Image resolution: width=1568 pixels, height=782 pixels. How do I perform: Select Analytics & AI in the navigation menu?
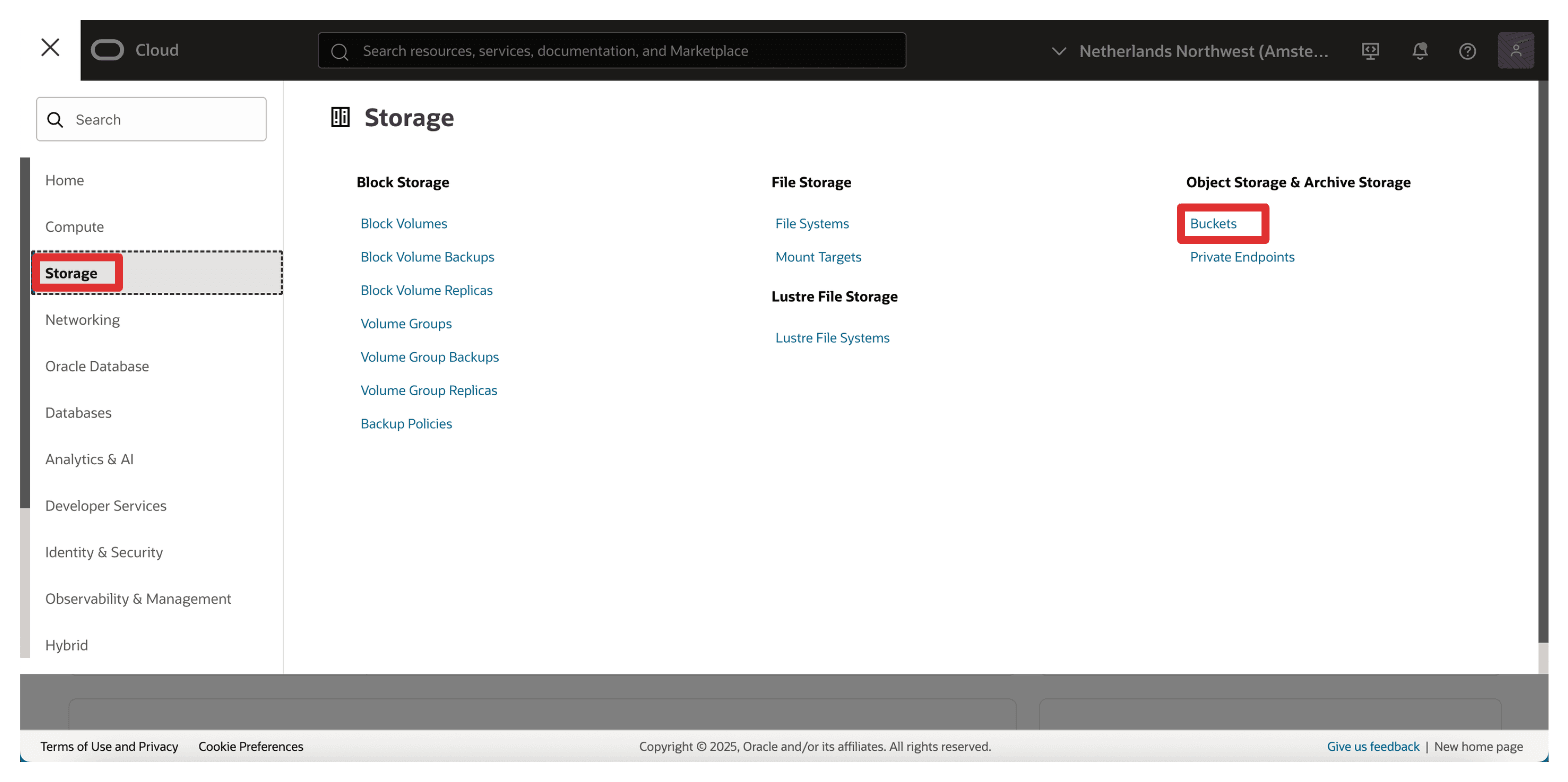click(90, 459)
